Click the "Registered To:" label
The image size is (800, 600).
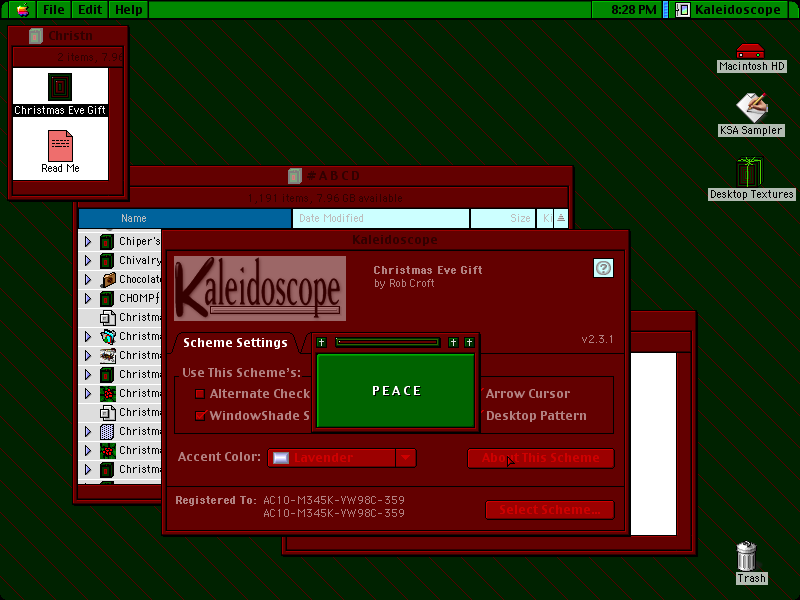pyautogui.click(x=215, y=501)
